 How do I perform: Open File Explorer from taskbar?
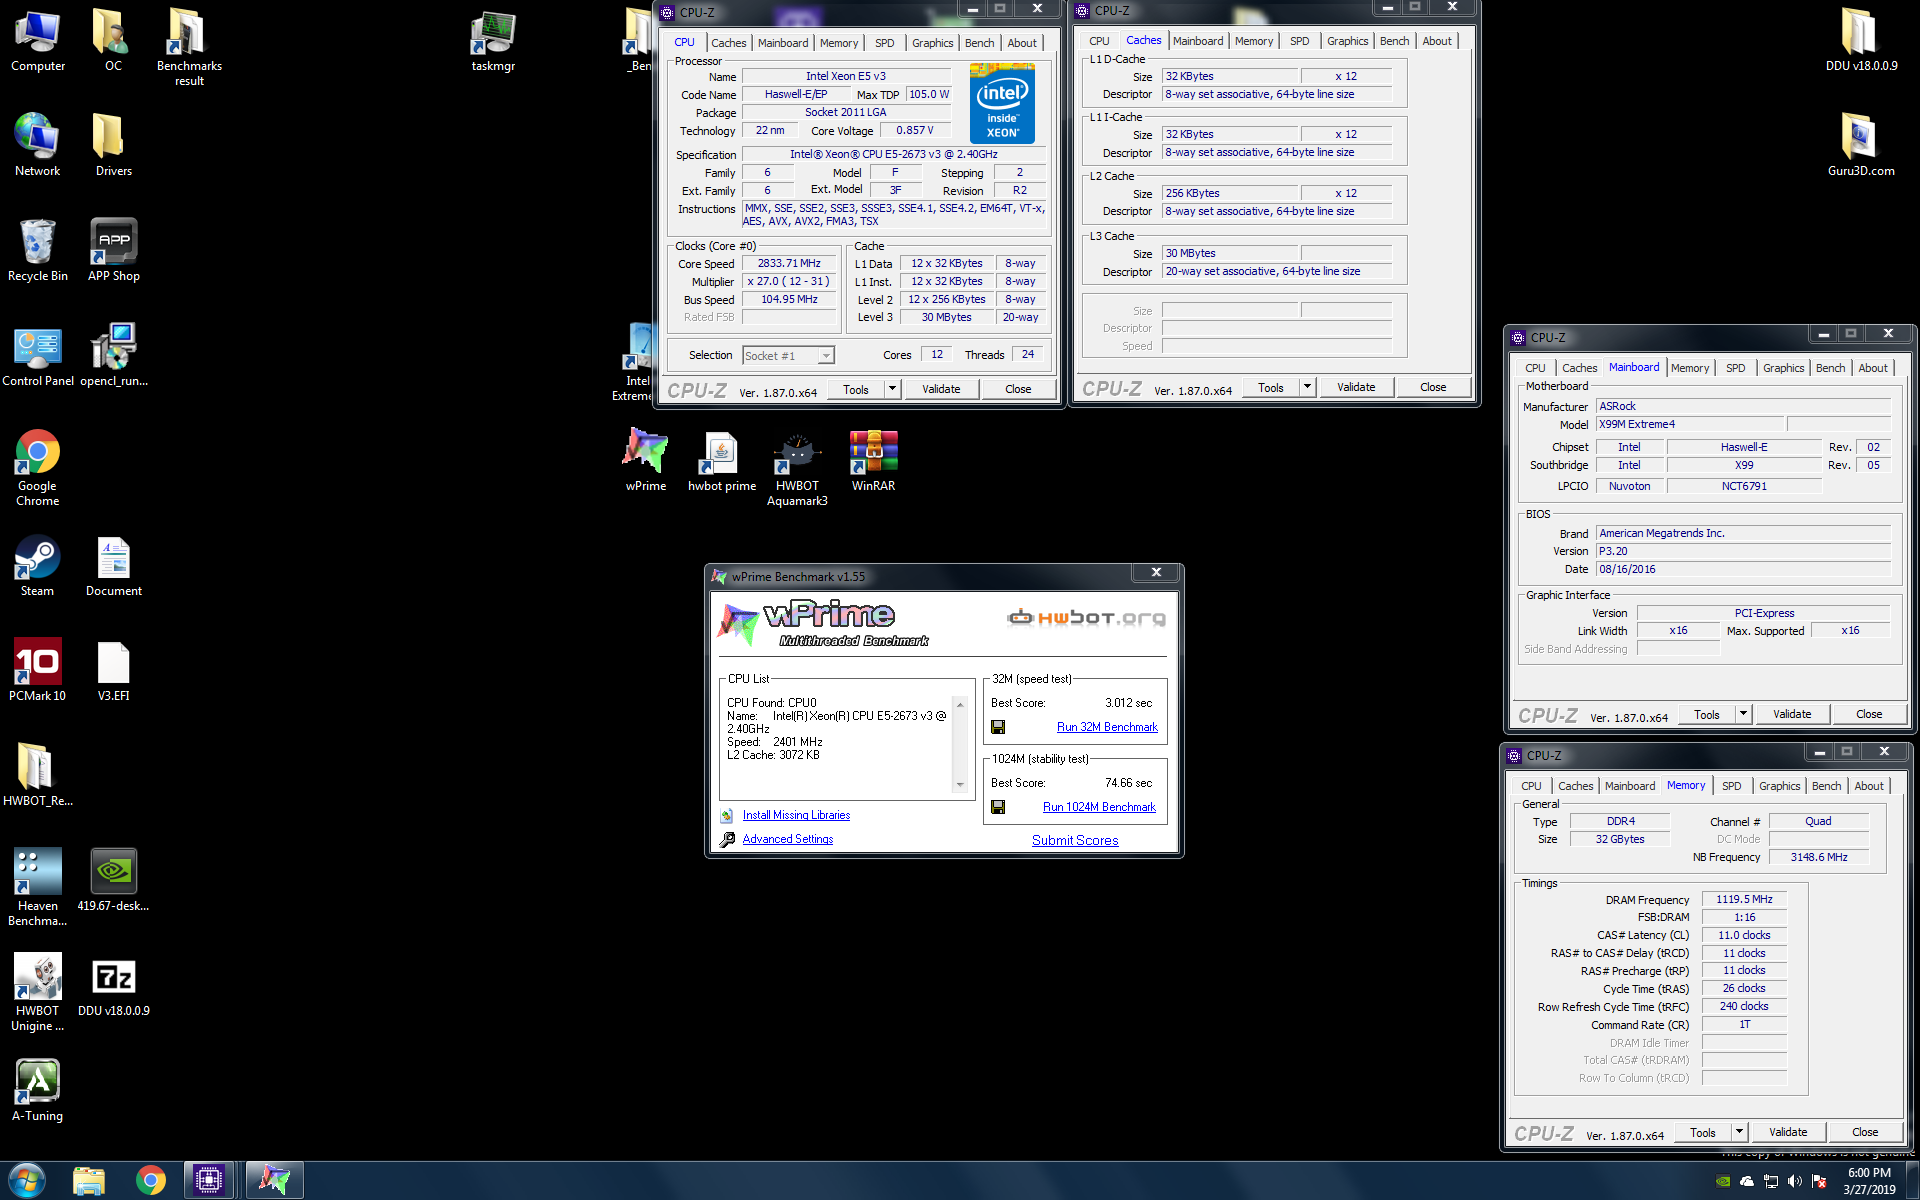click(88, 1181)
